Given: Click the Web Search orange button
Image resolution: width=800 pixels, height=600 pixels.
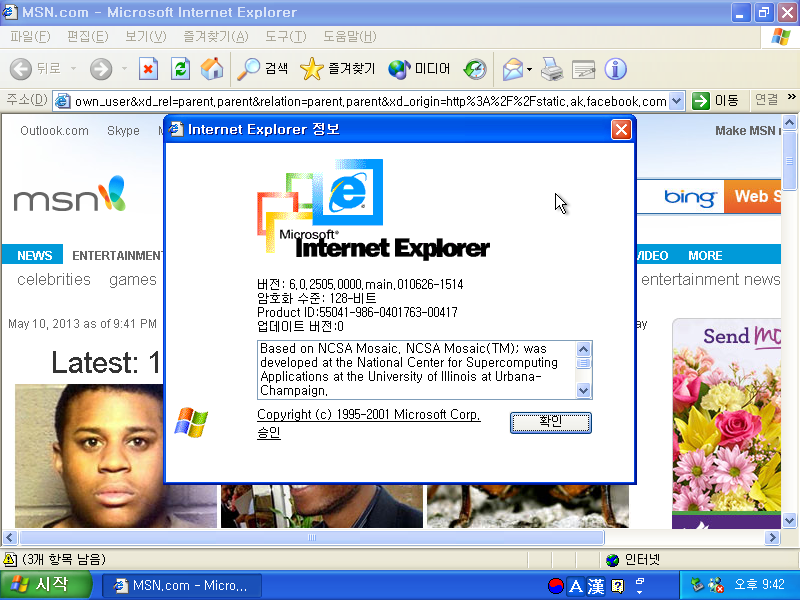Looking at the screenshot, I should click(x=752, y=196).
